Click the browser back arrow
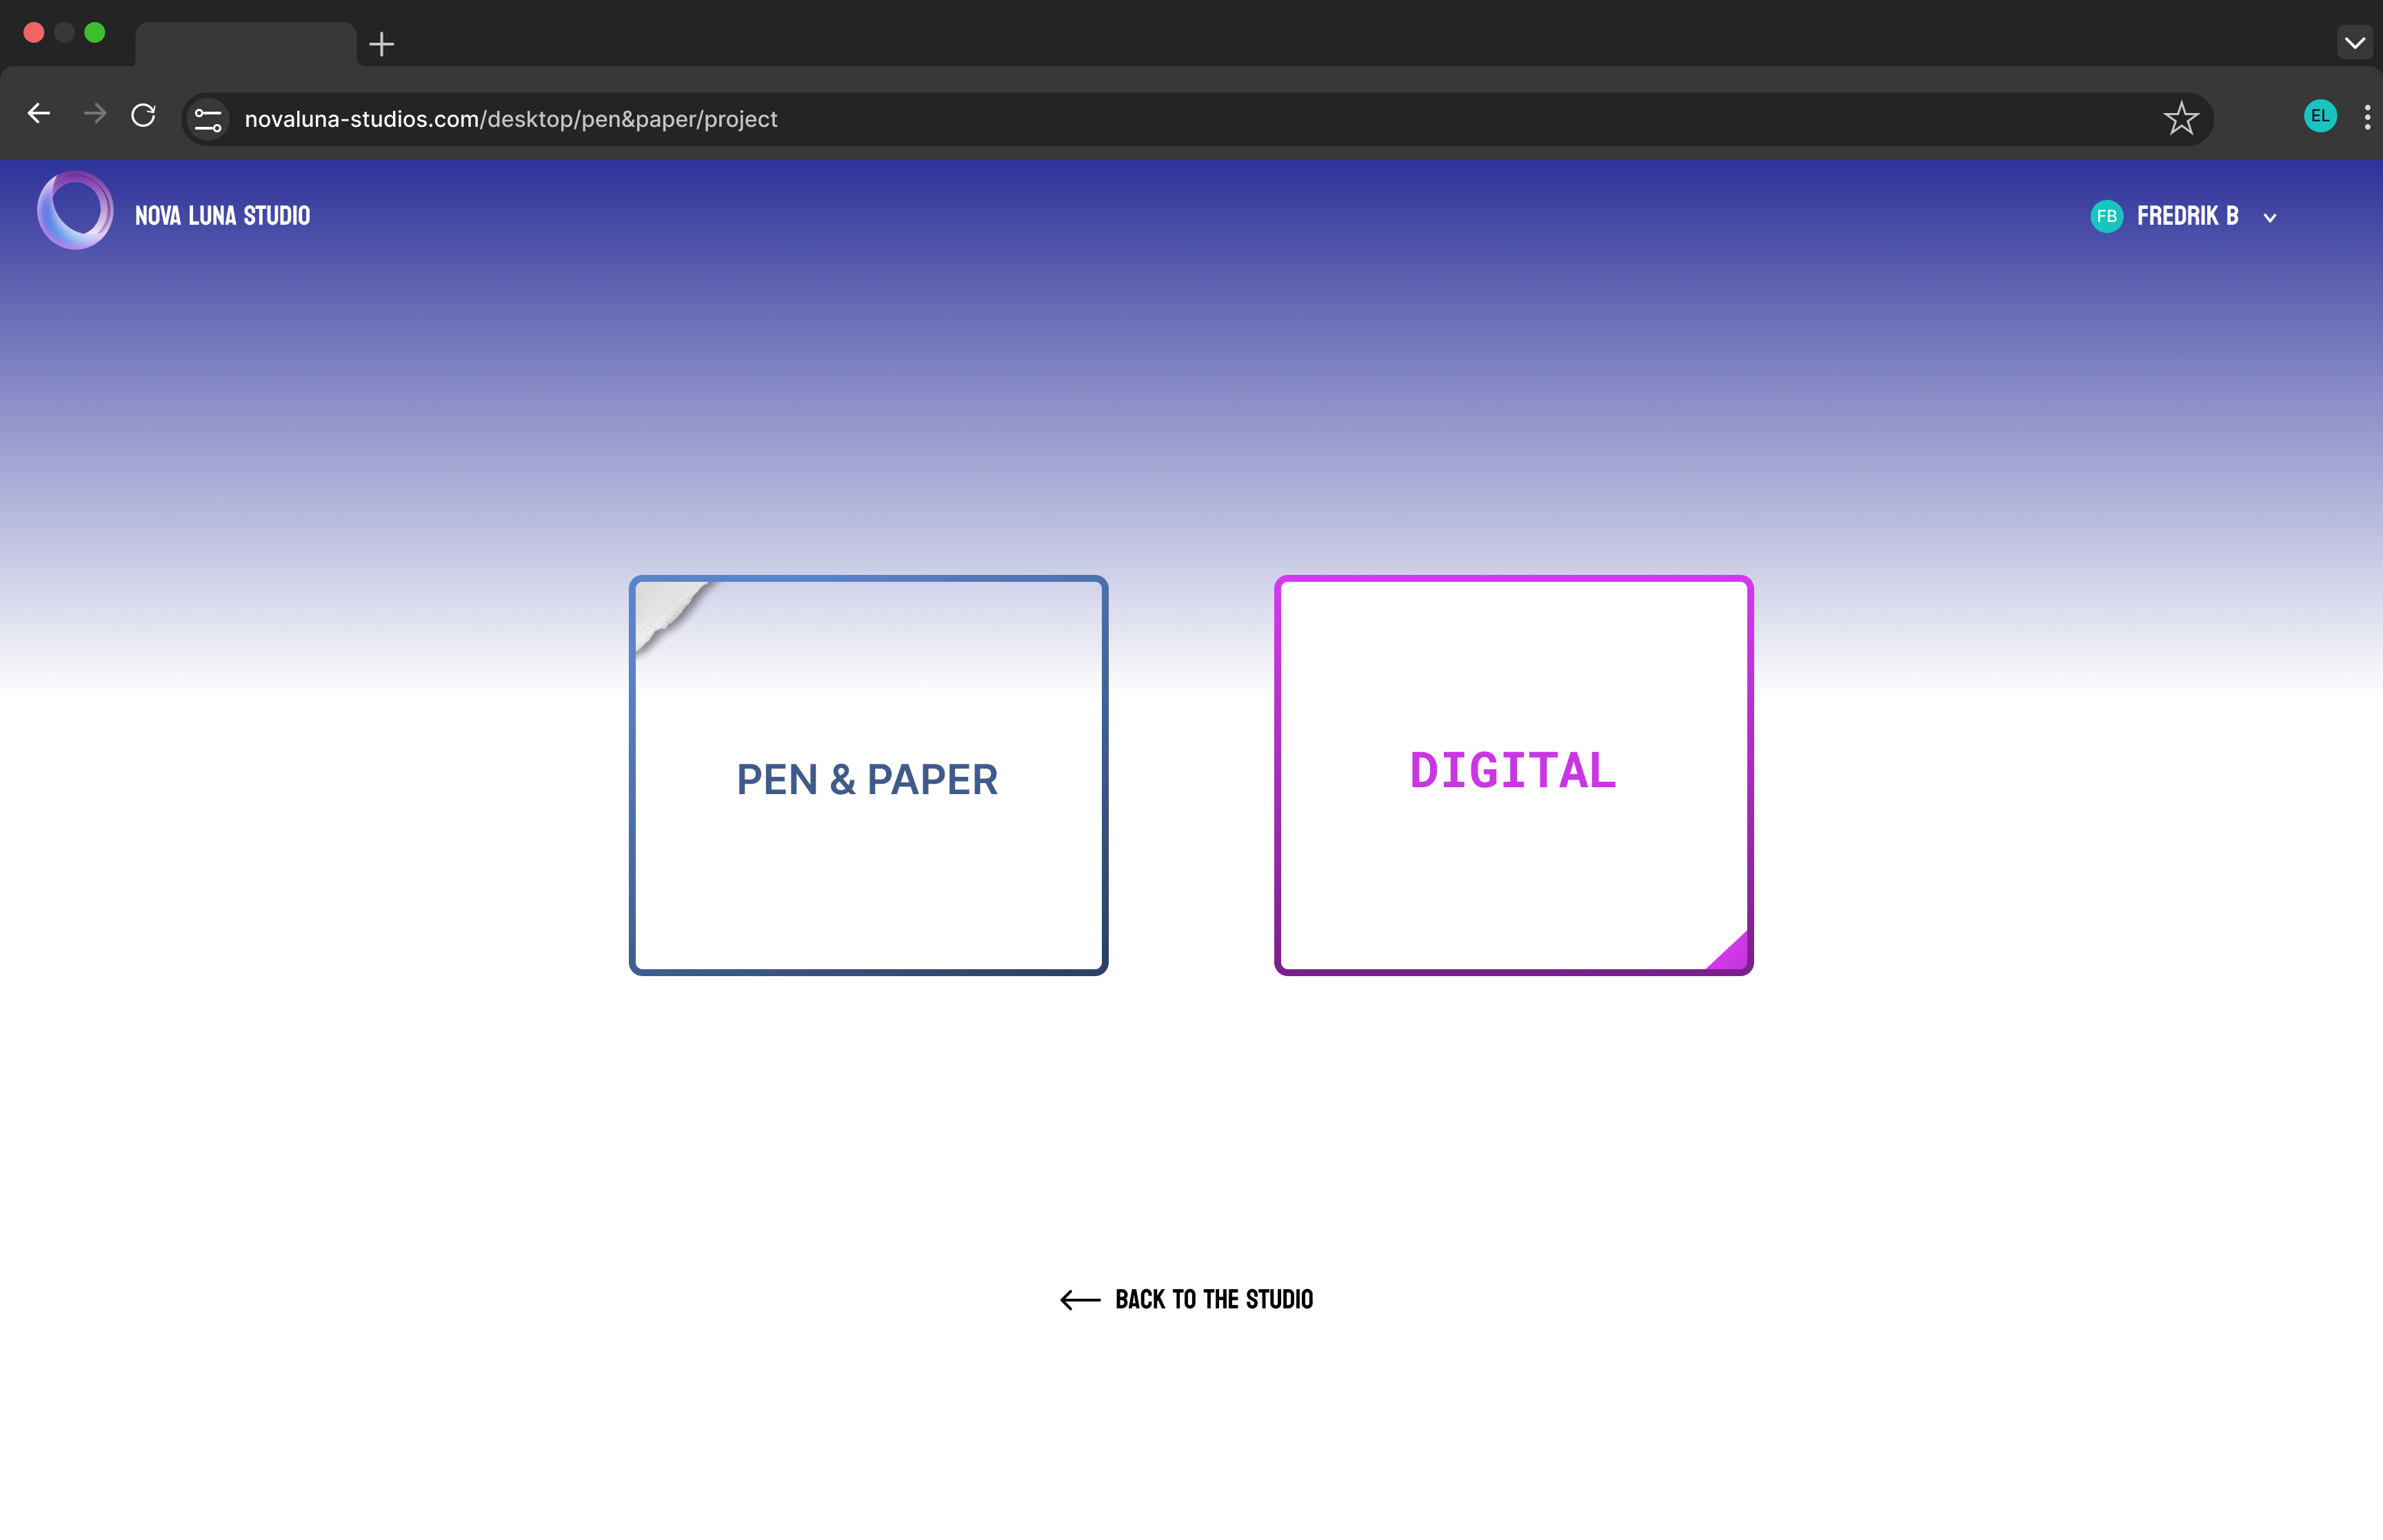The height and width of the screenshot is (1540, 2383). click(x=39, y=114)
